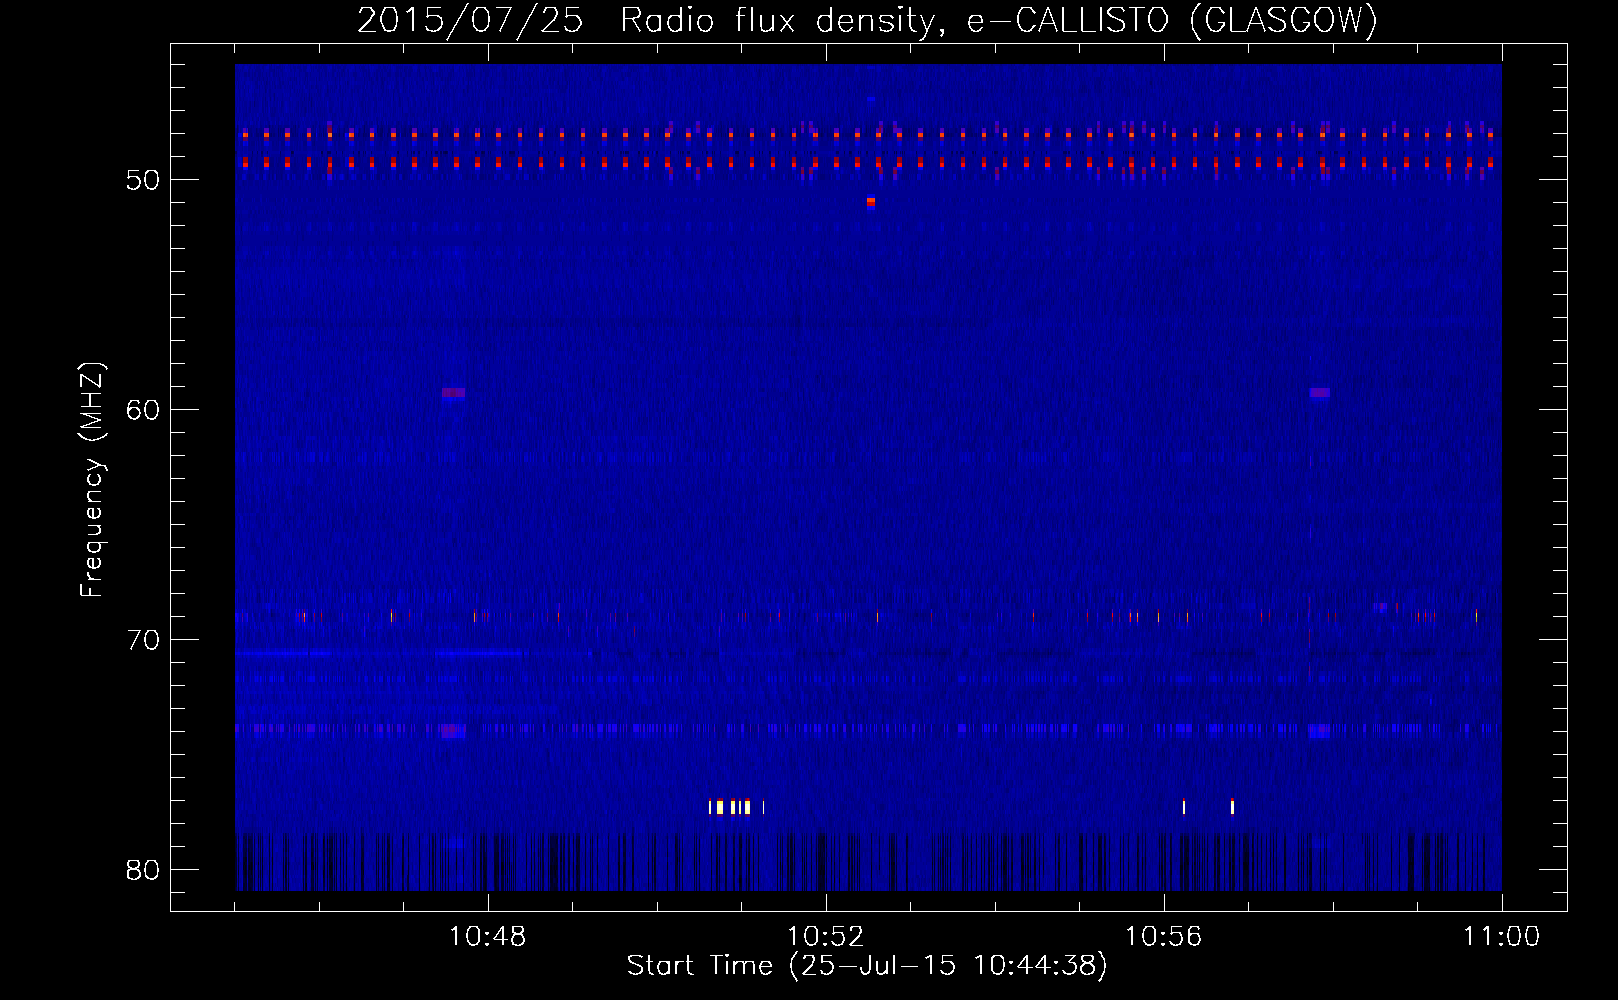
Task: Click the 10:48 time tick label
Action: pos(488,937)
